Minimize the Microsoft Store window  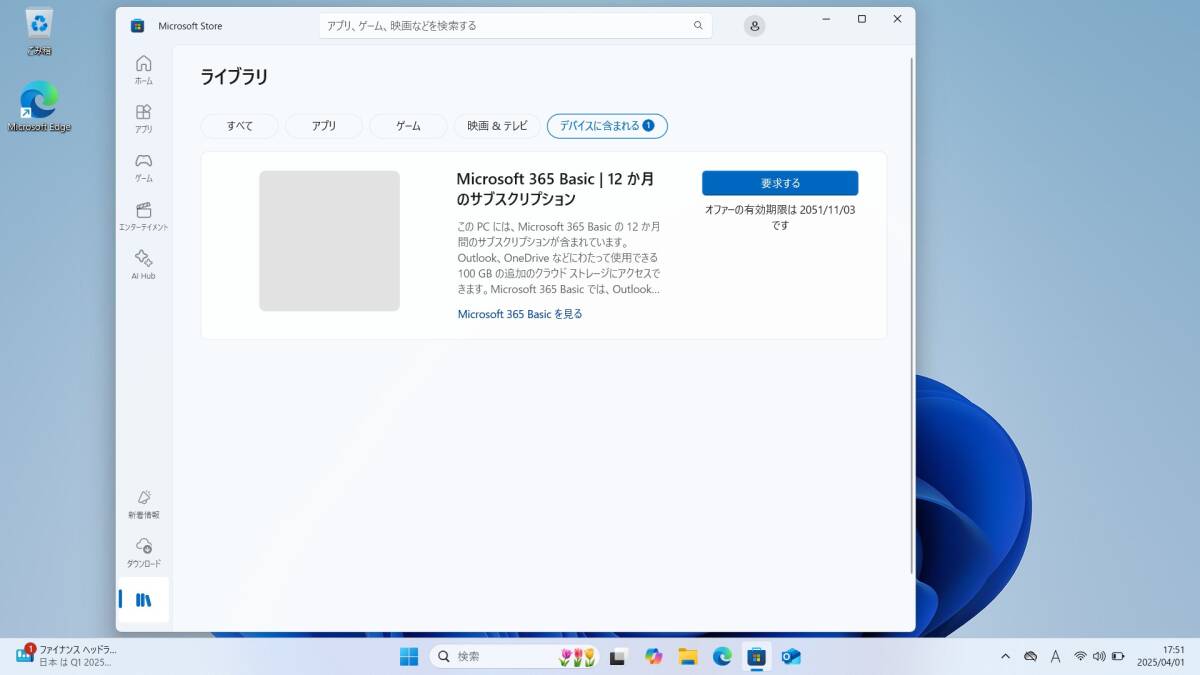click(x=826, y=19)
